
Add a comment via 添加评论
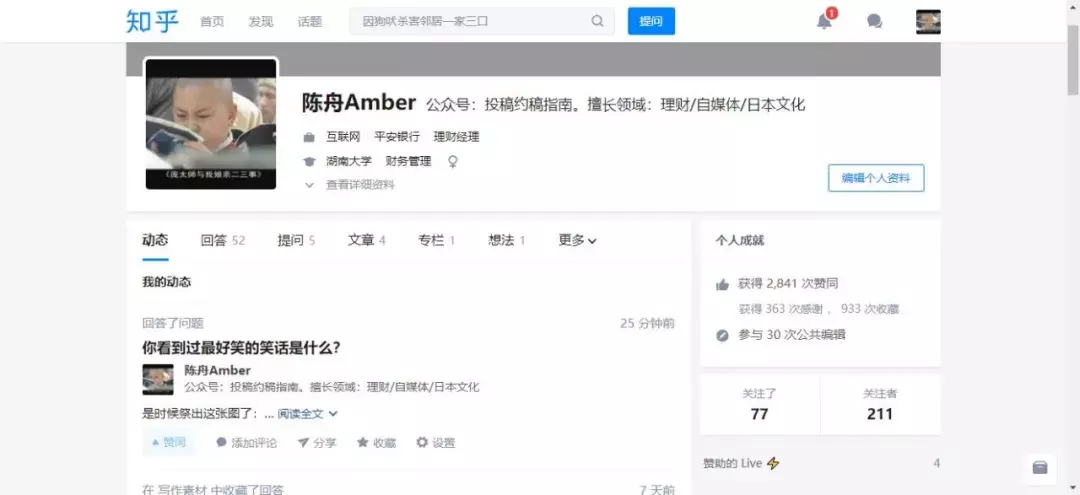coord(247,443)
